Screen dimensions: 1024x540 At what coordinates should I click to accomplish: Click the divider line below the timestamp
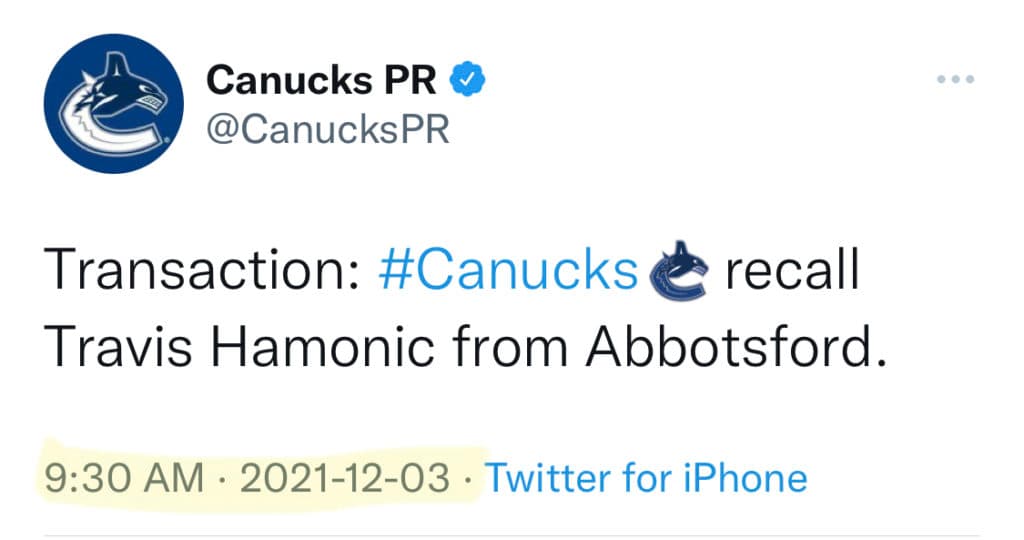[512, 534]
